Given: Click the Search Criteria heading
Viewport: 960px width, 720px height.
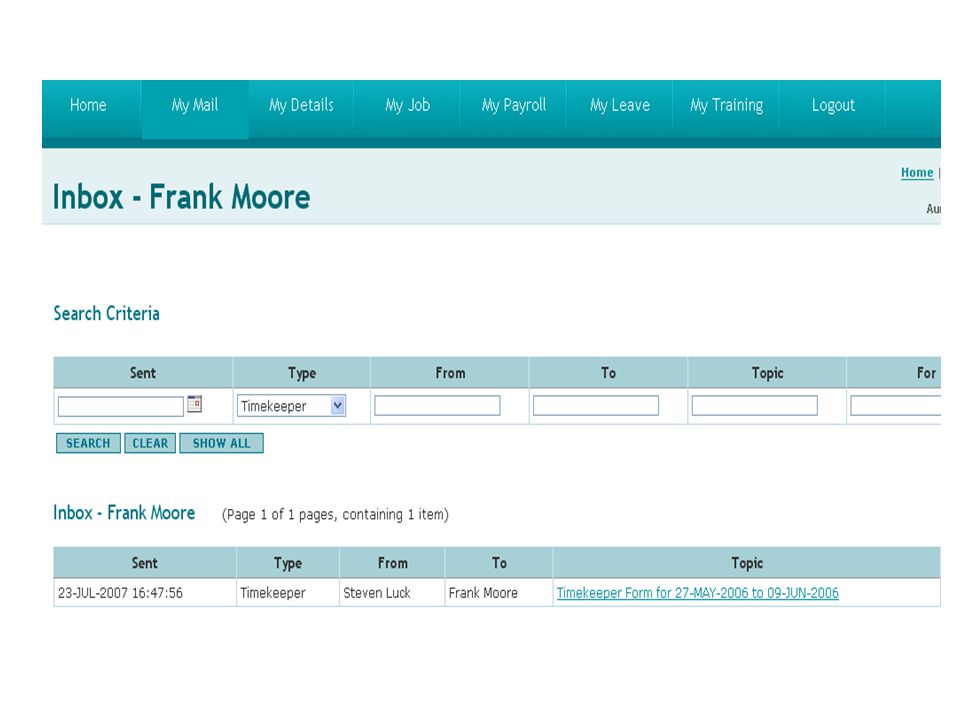Looking at the screenshot, I should tap(107, 313).
